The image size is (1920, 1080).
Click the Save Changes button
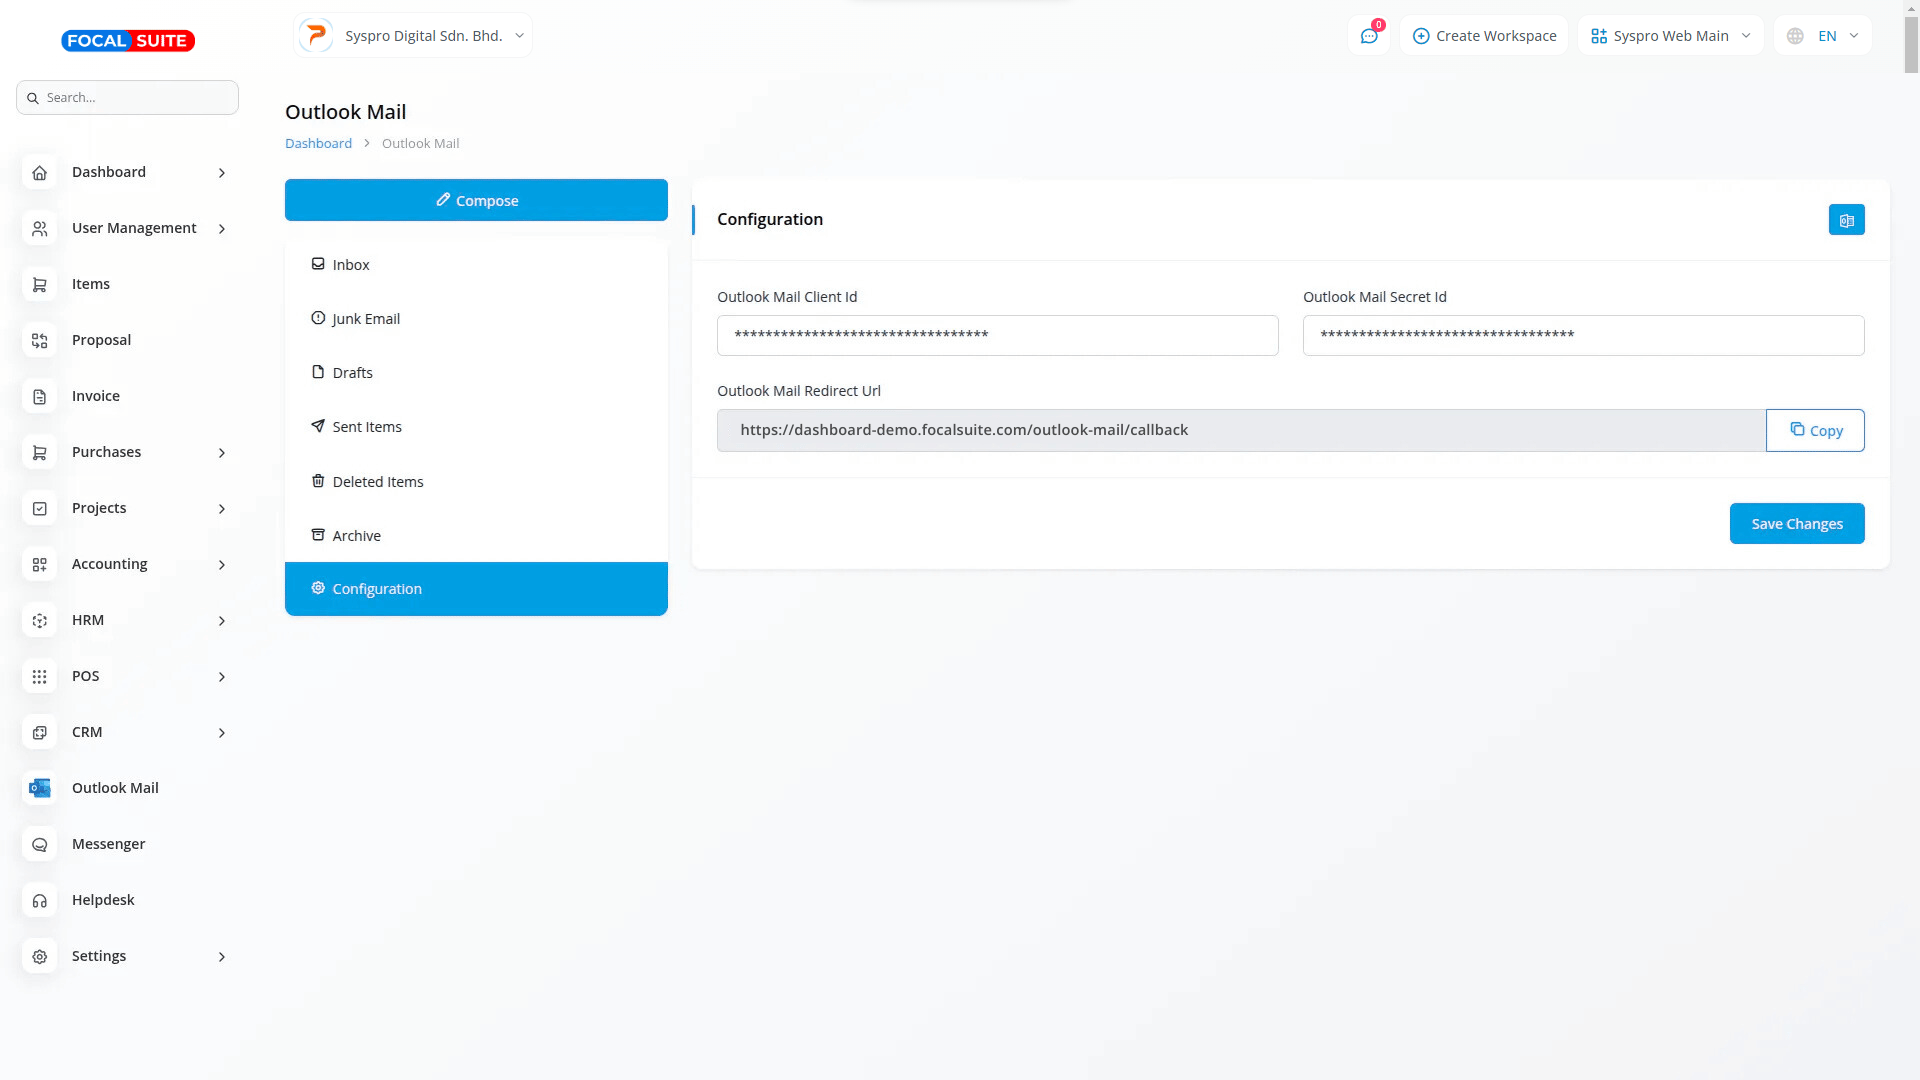click(x=1796, y=524)
